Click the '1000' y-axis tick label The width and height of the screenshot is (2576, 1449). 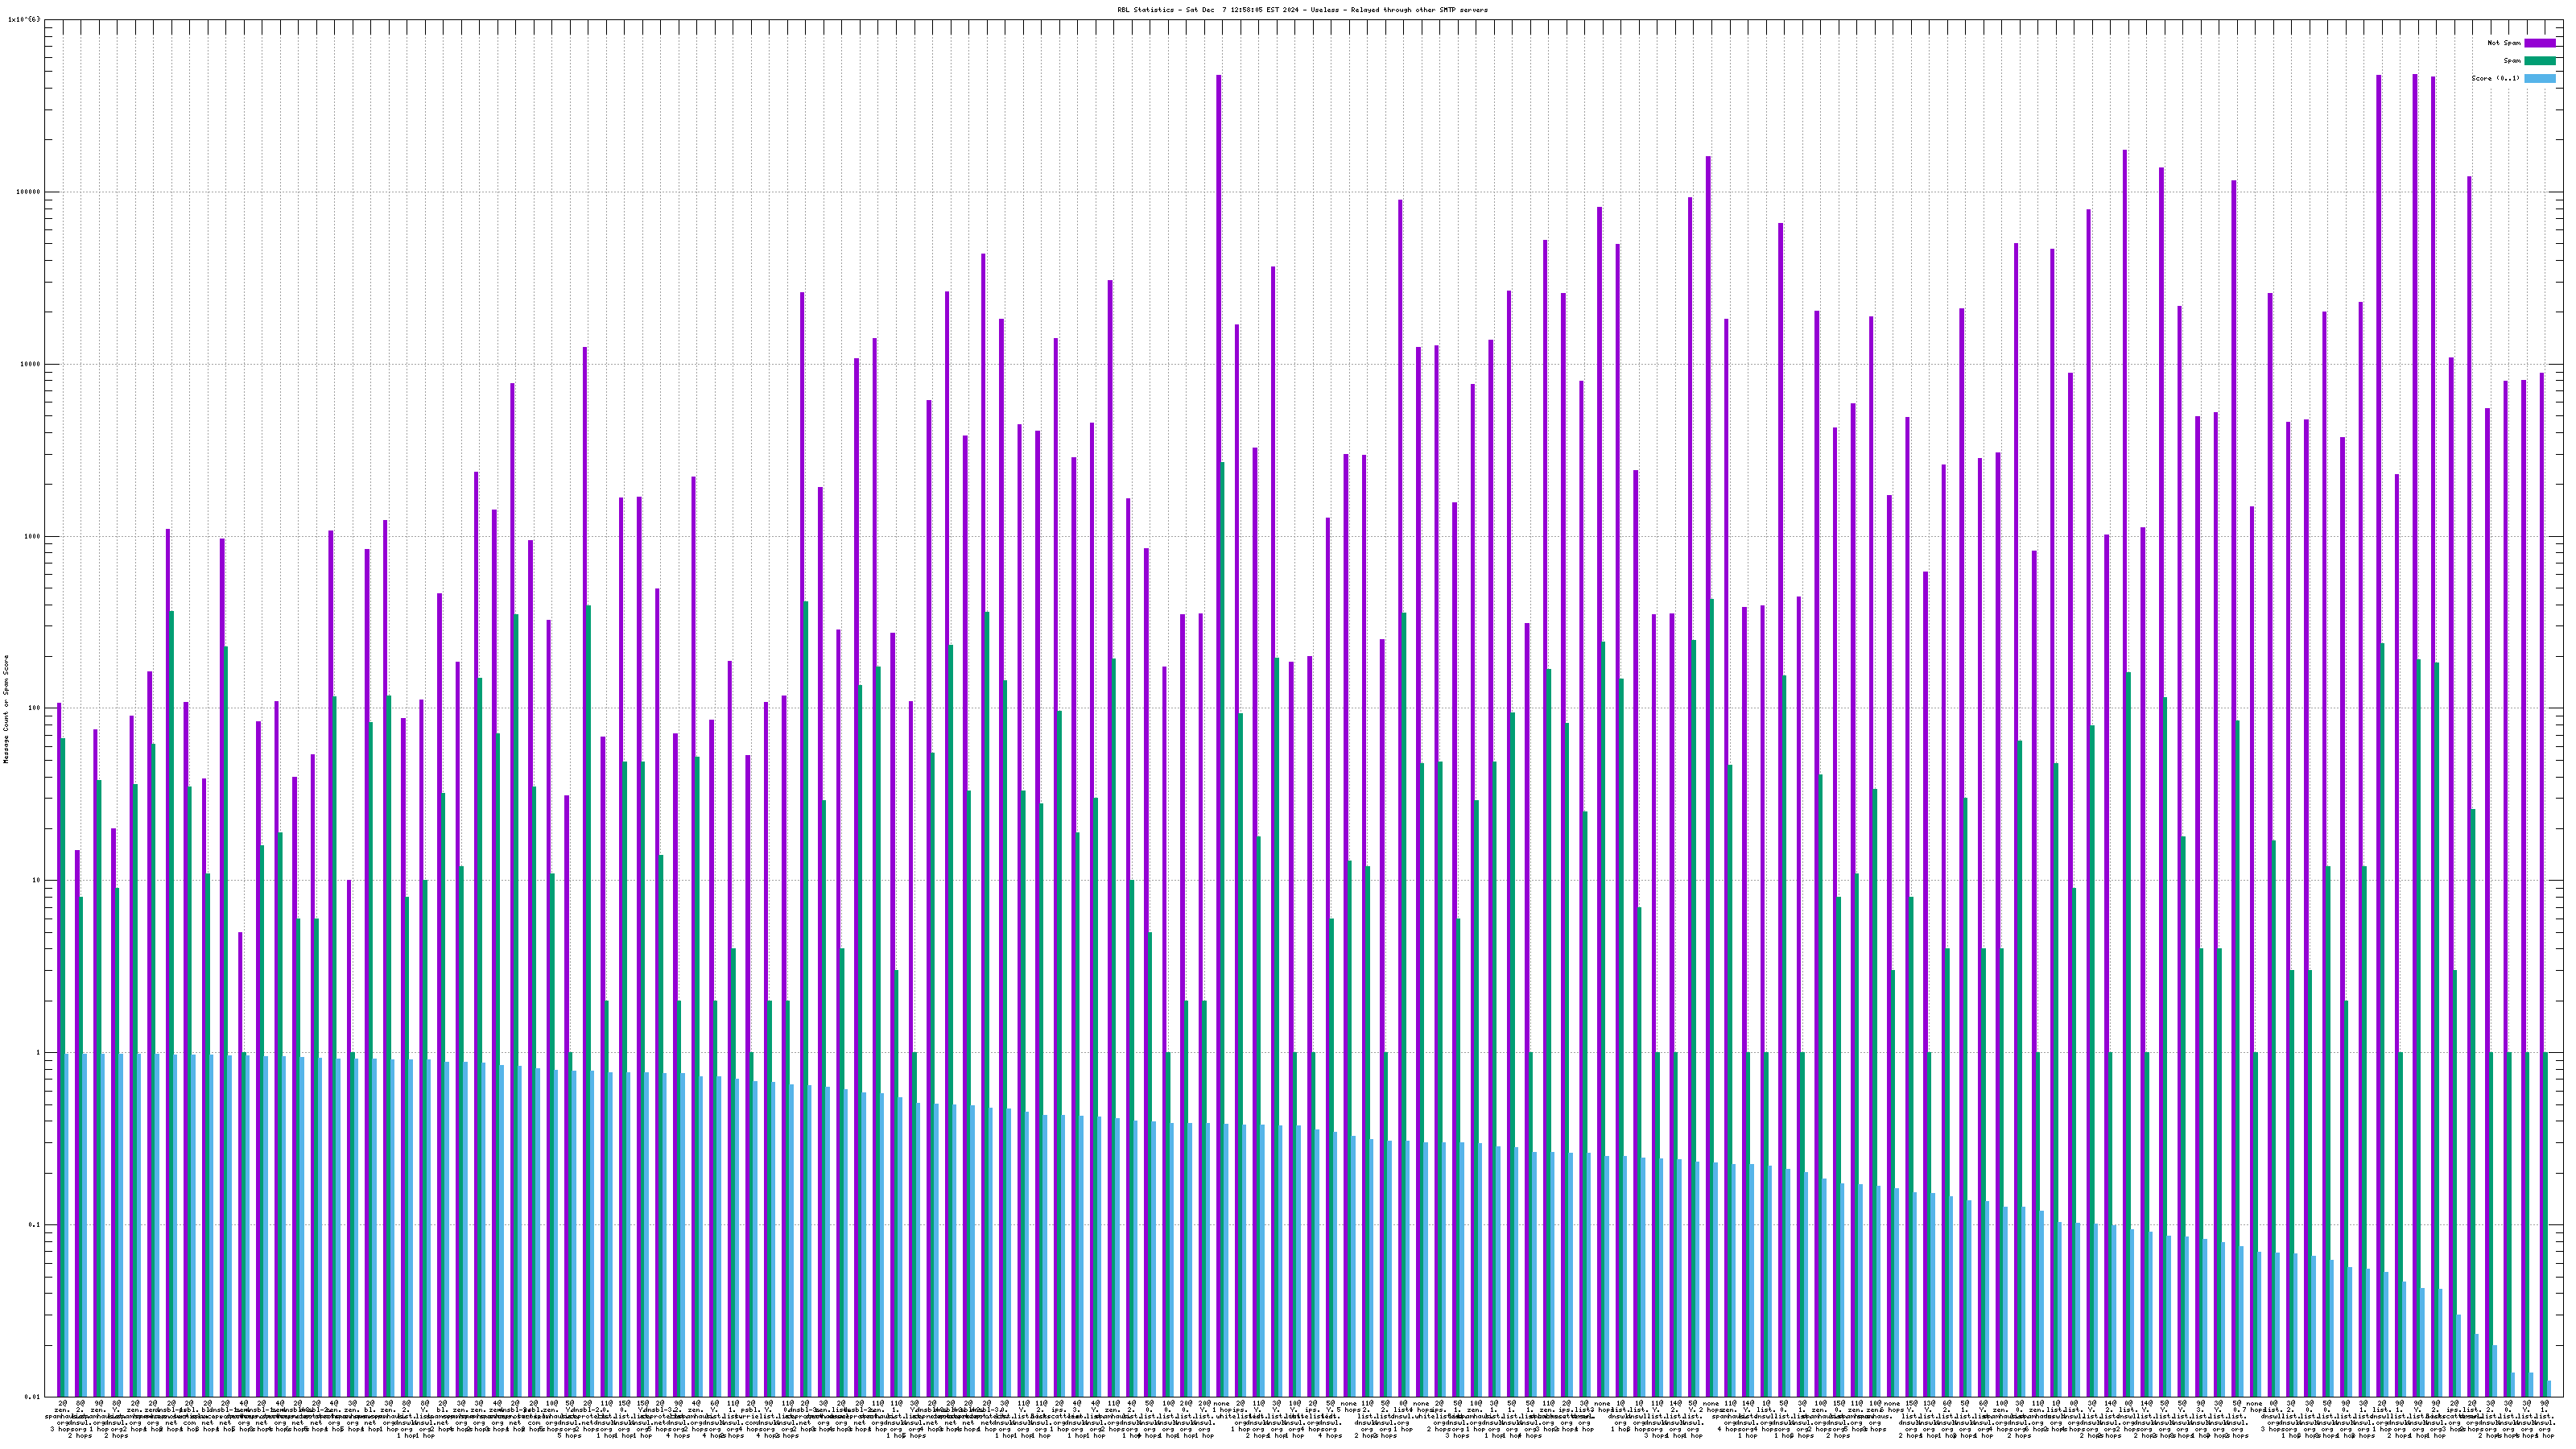[34, 537]
